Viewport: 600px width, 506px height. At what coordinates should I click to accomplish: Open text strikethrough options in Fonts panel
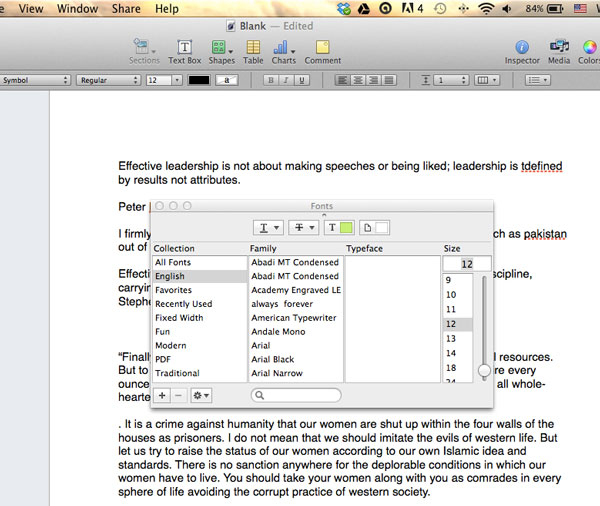coord(303,228)
